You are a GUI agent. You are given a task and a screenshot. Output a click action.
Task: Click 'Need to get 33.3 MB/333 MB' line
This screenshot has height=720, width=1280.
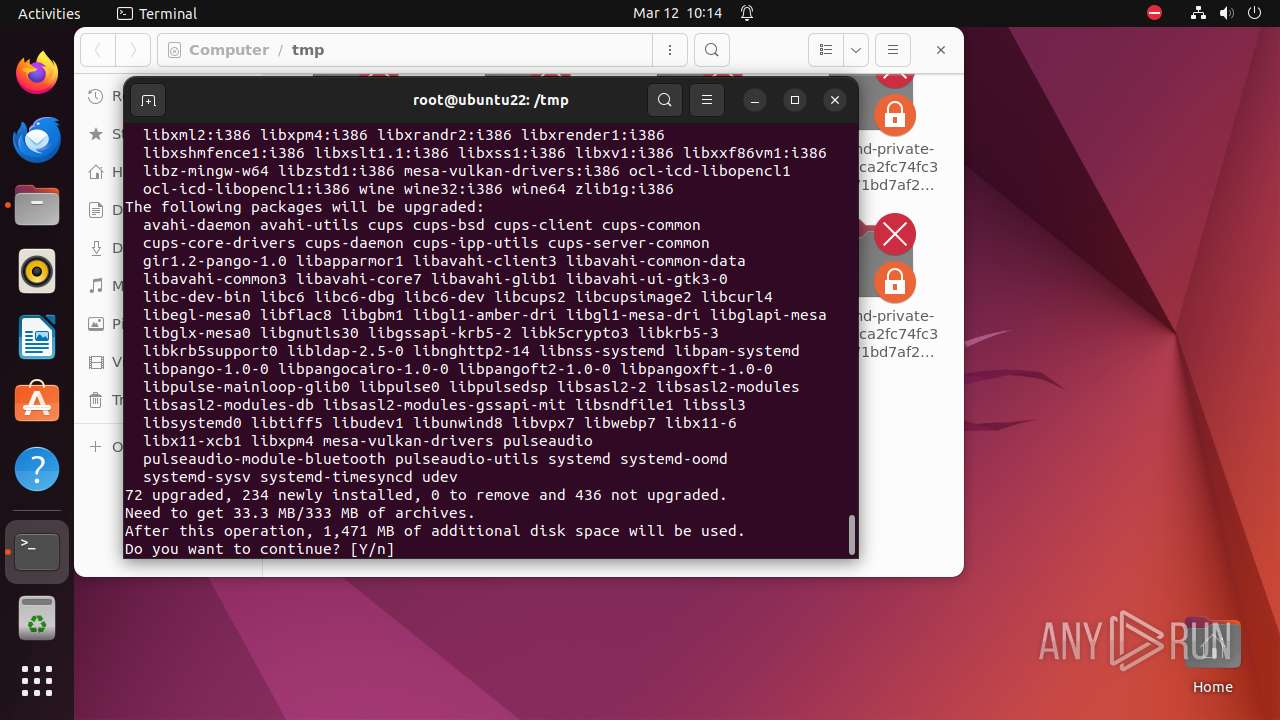(300, 513)
